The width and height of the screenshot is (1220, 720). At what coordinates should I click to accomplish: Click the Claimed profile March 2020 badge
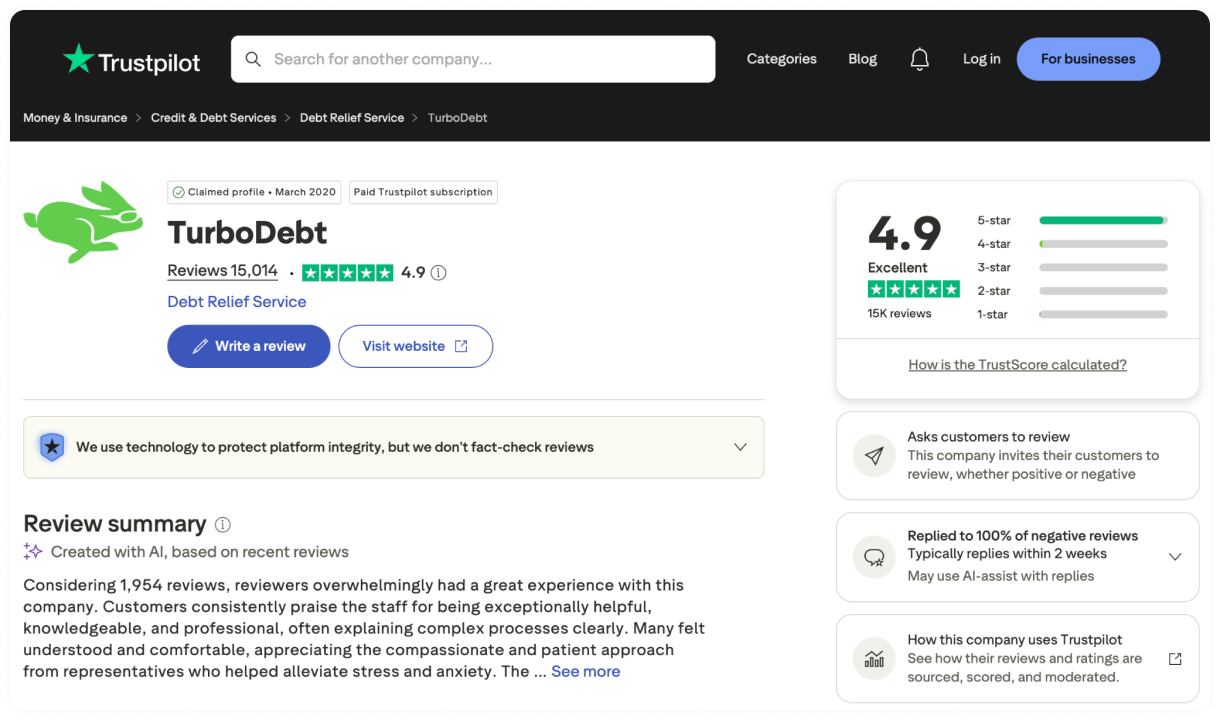click(x=254, y=192)
